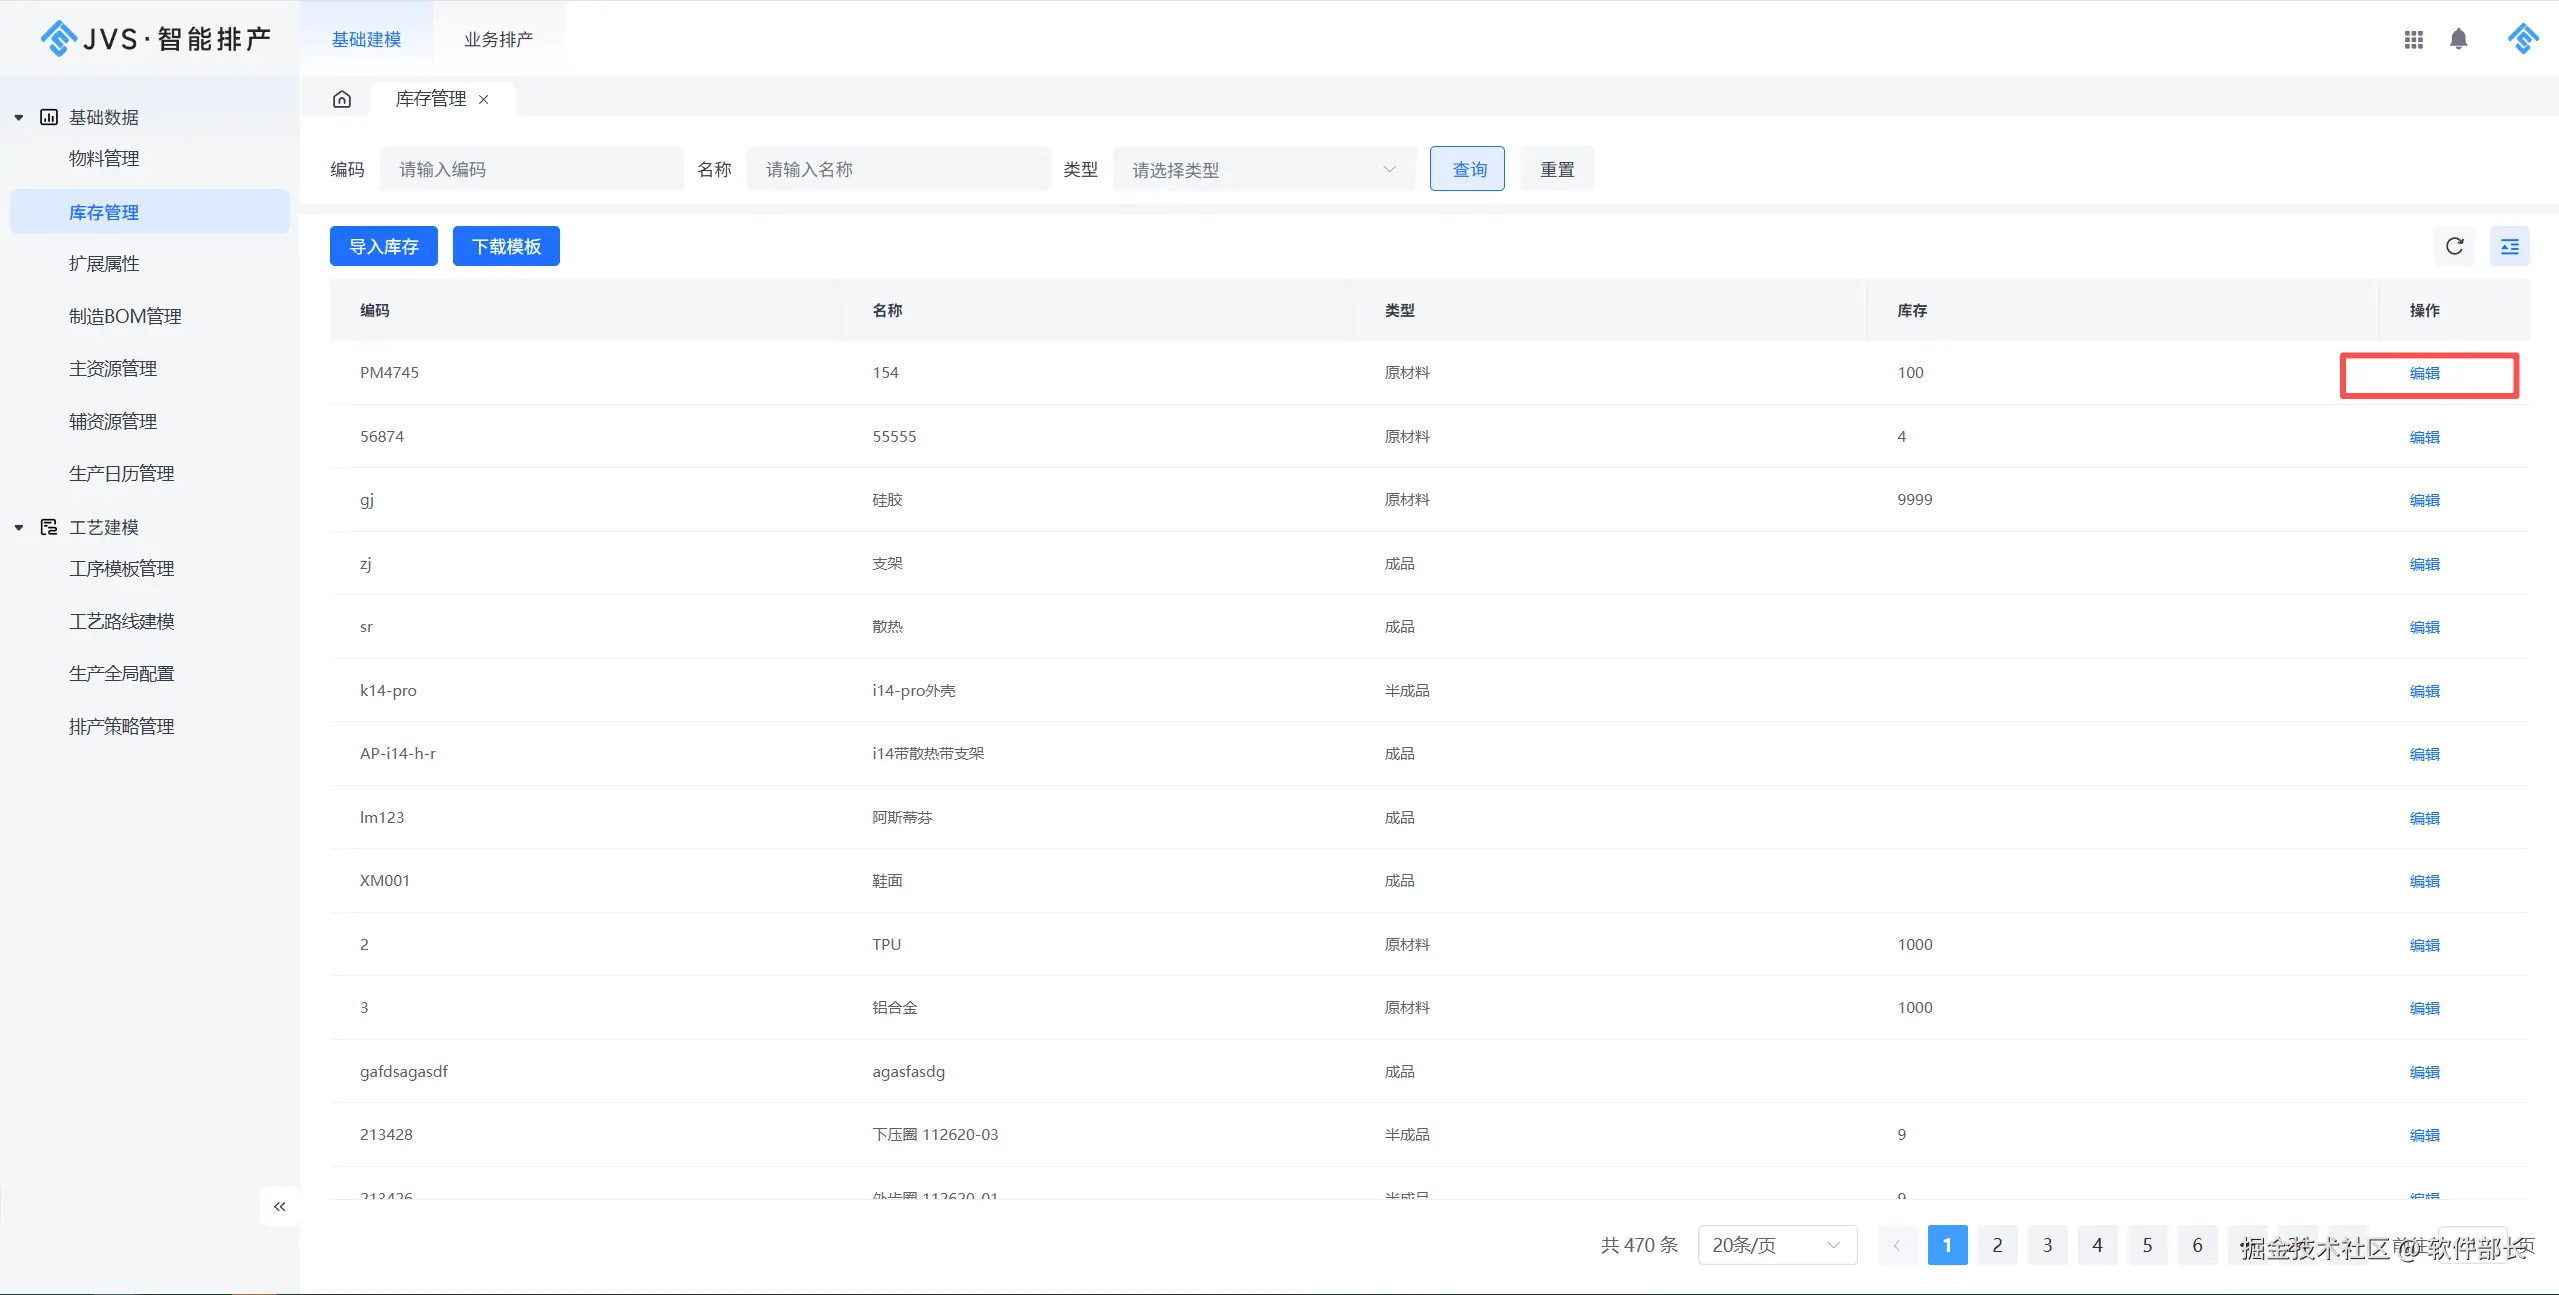Go to page 3 in pagination
The height and width of the screenshot is (1295, 2559).
(2047, 1245)
